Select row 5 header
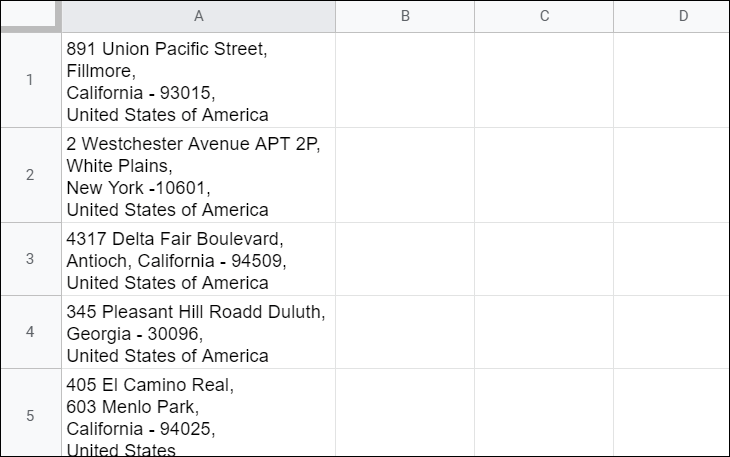 coord(31,412)
